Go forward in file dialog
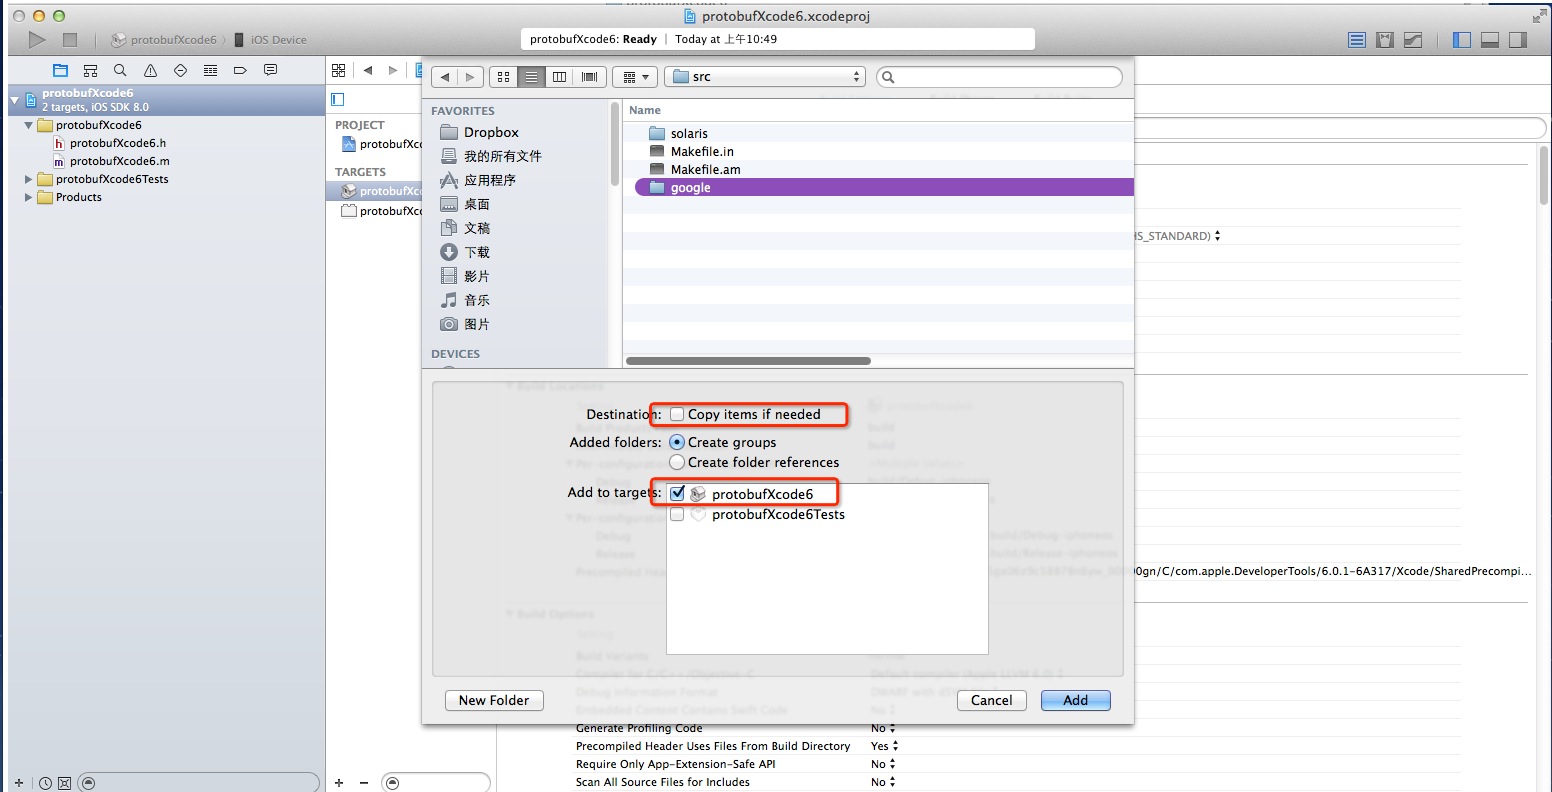 (x=471, y=77)
